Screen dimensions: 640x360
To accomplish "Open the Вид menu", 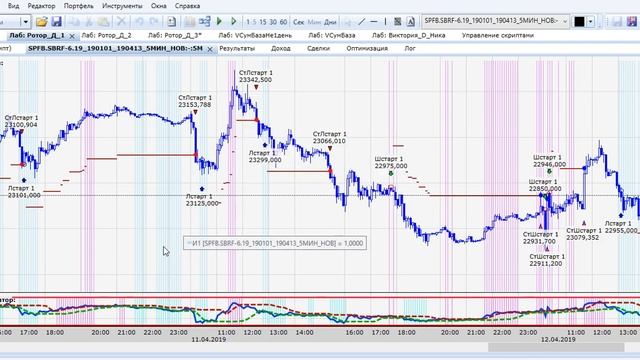I will (13, 6).
